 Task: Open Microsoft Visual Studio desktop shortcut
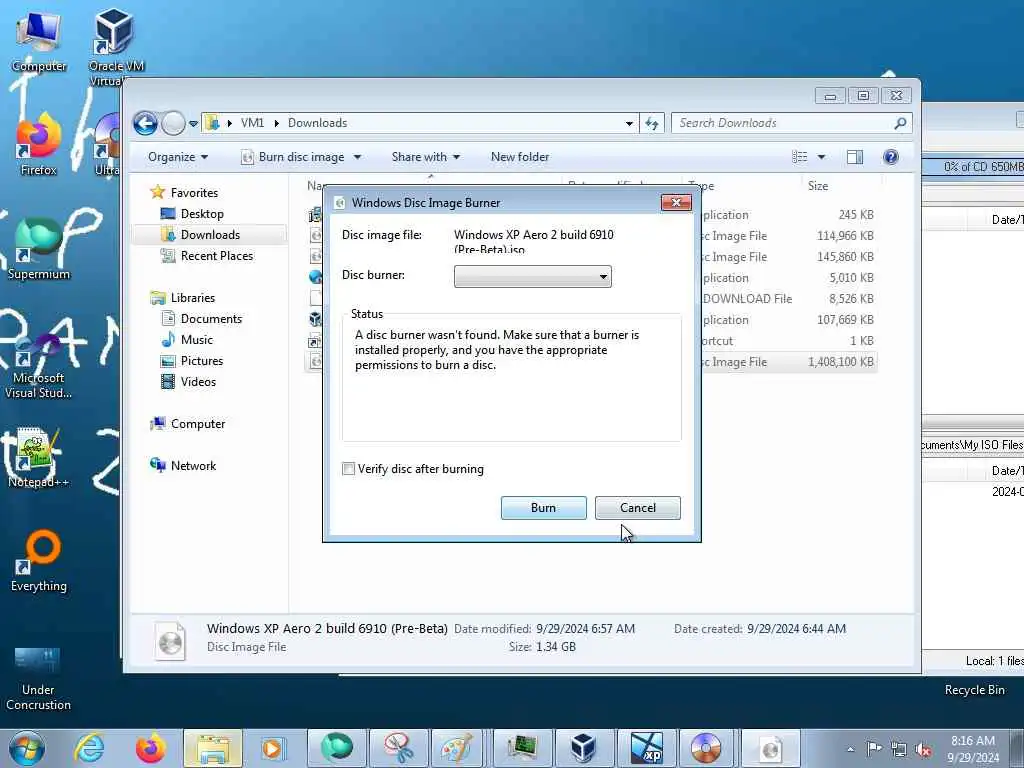click(39, 366)
